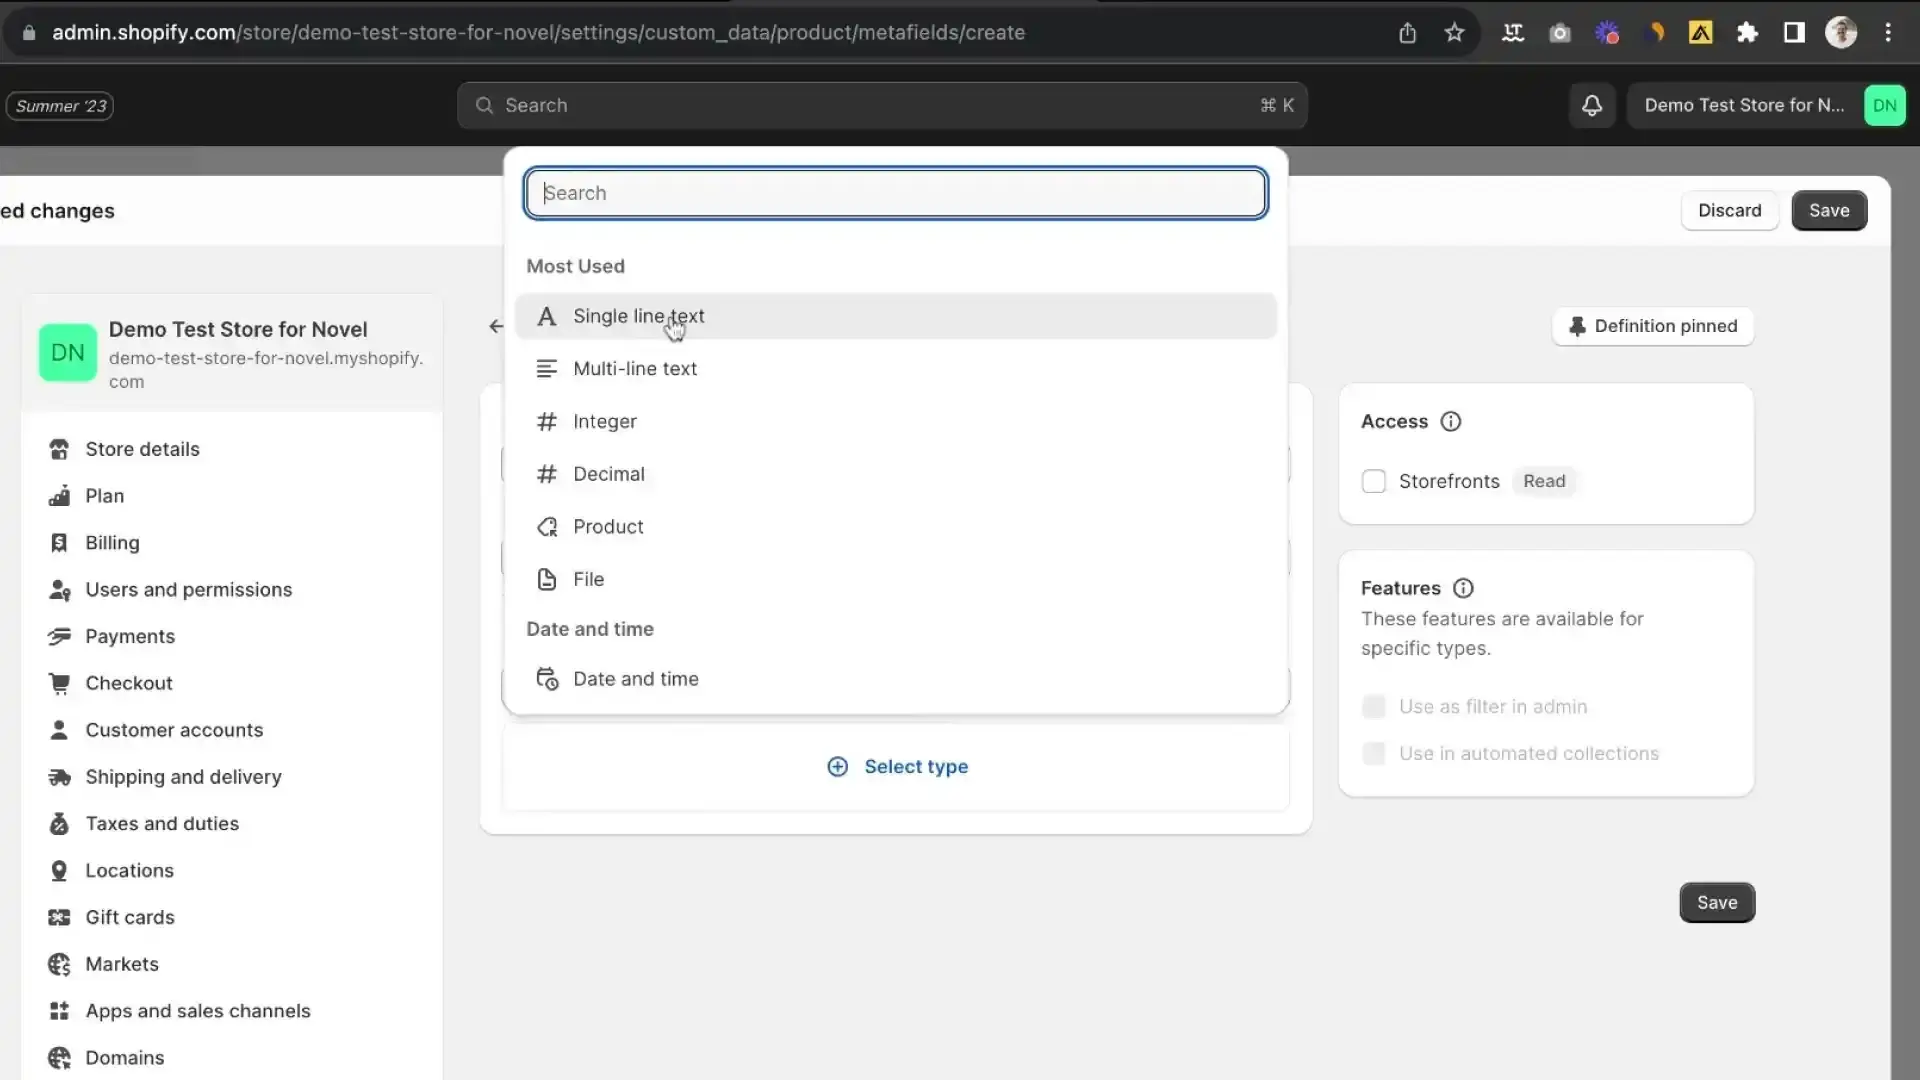Bookmark page with star icon
Screen dimensions: 1920x1080
pos(1454,32)
